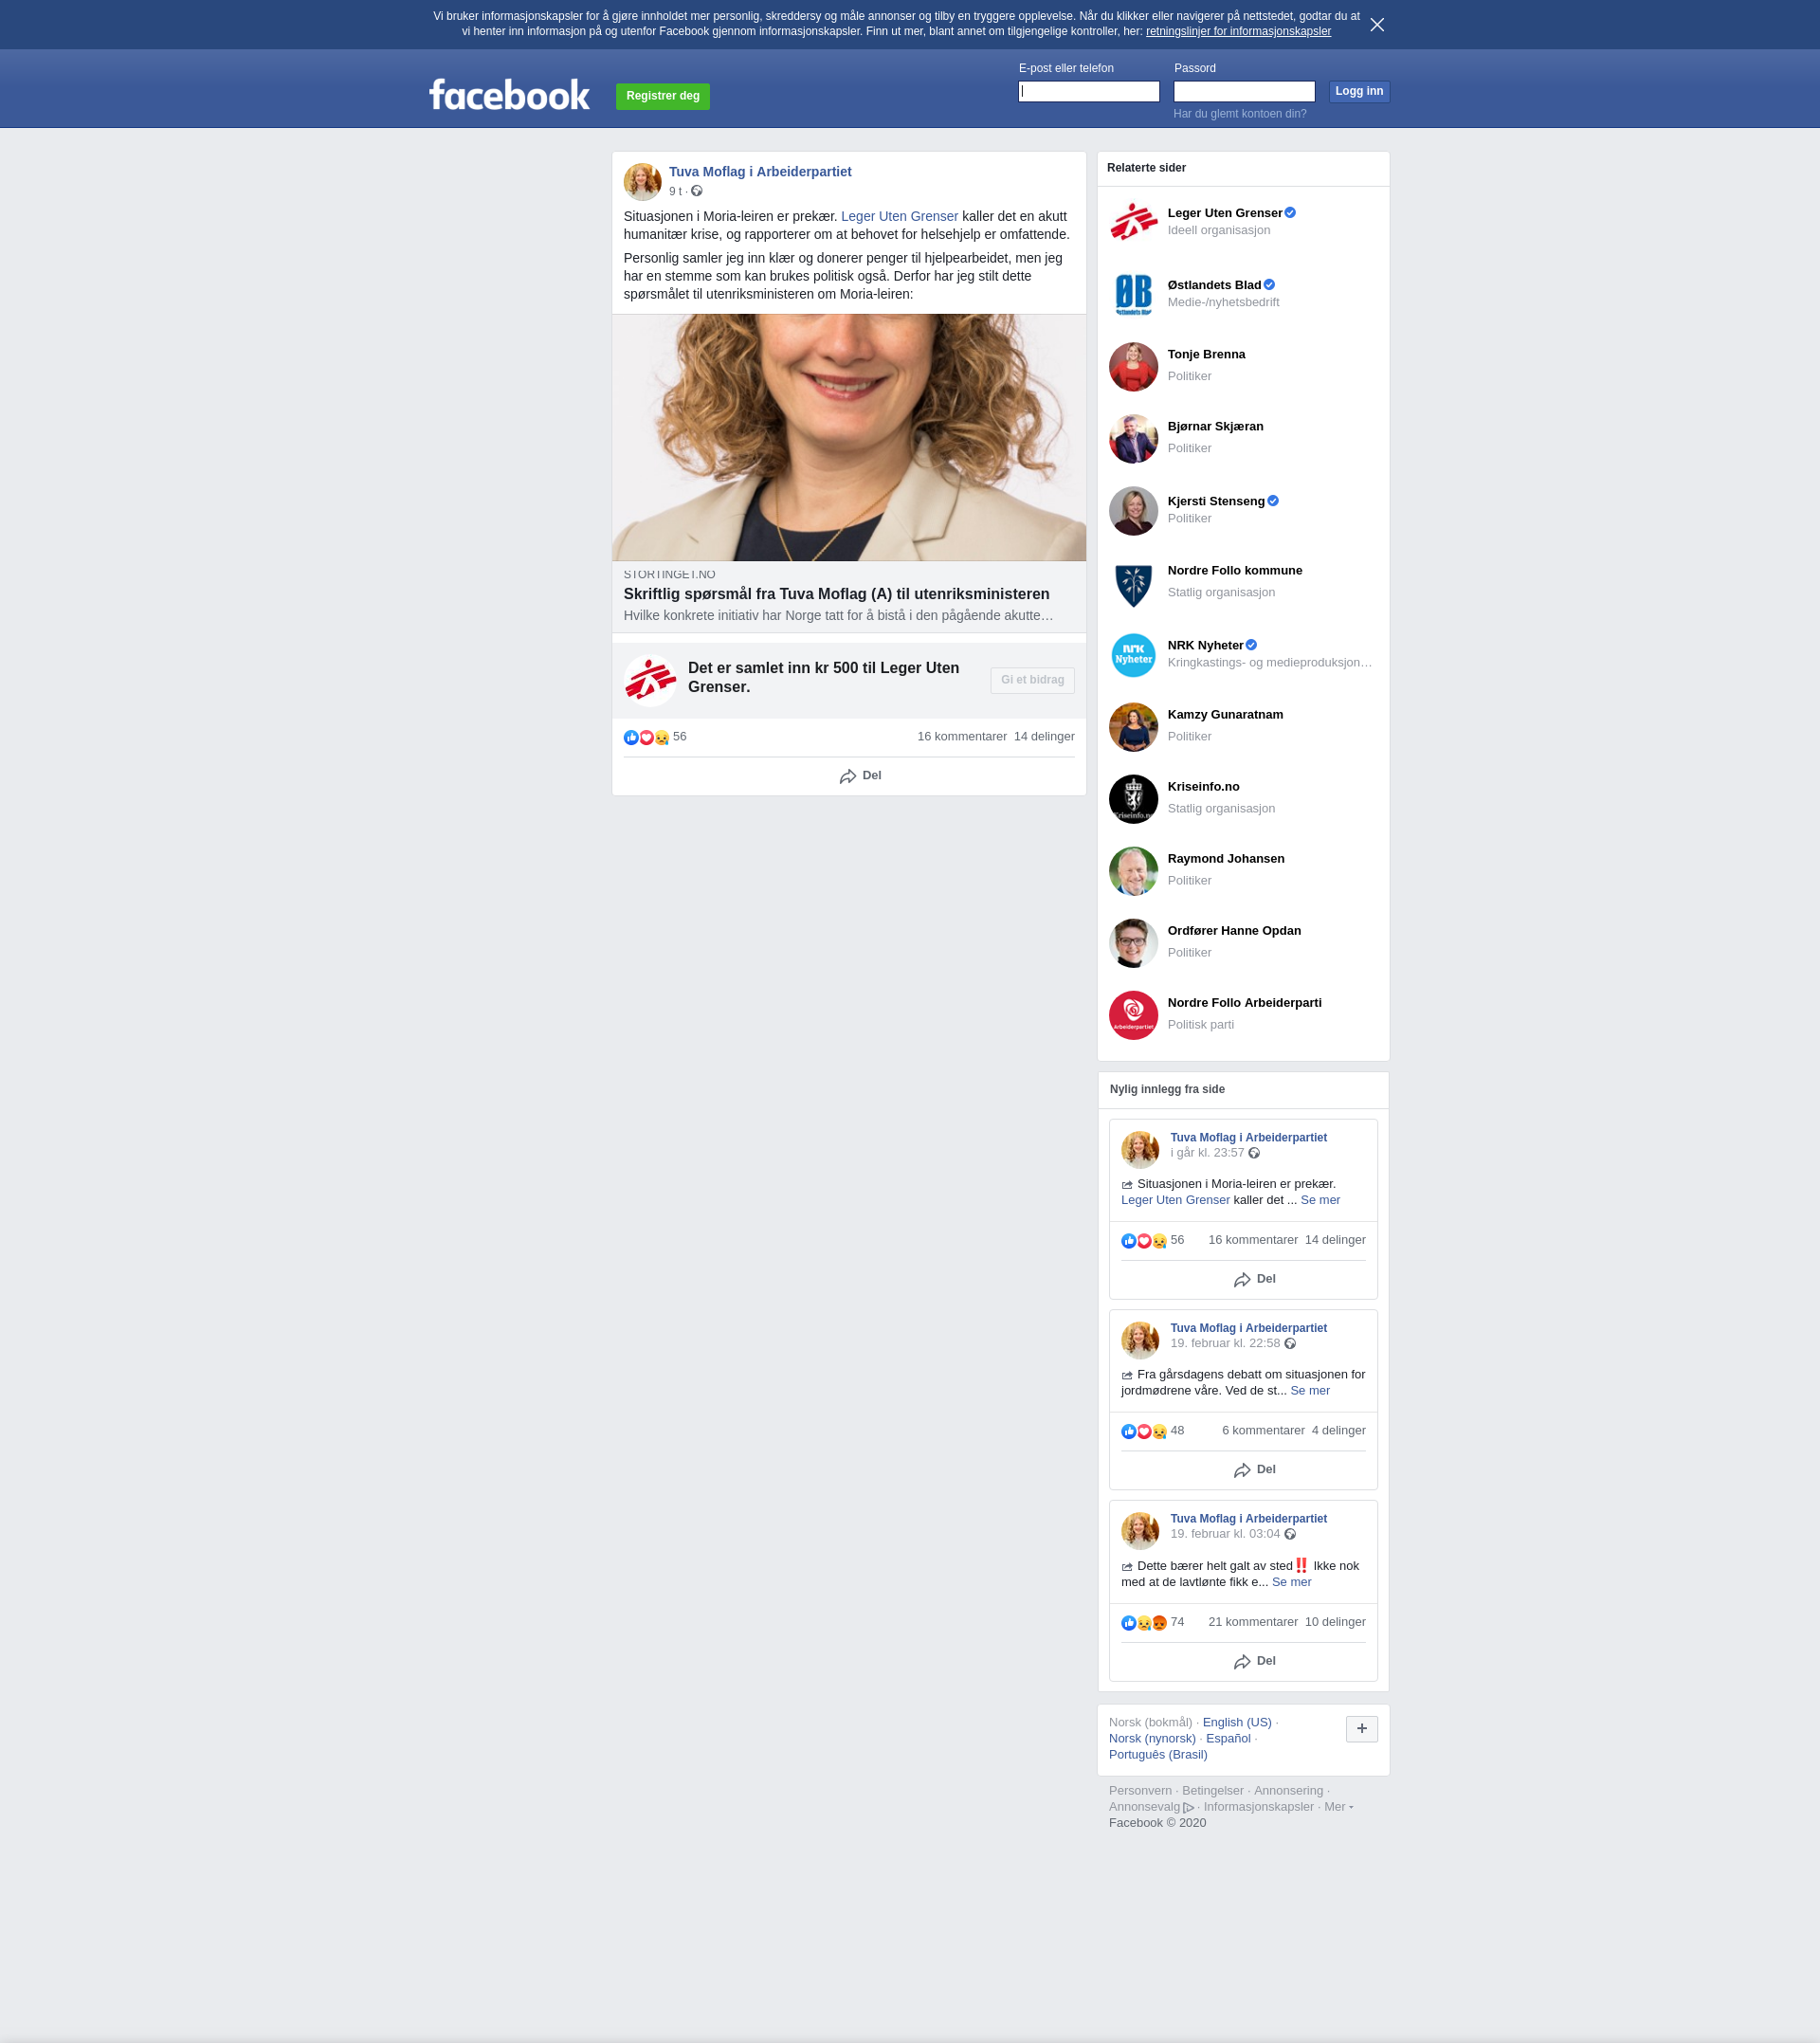The height and width of the screenshot is (2043, 1820).
Task: Click the Del share button on main post
Action: tap(860, 776)
